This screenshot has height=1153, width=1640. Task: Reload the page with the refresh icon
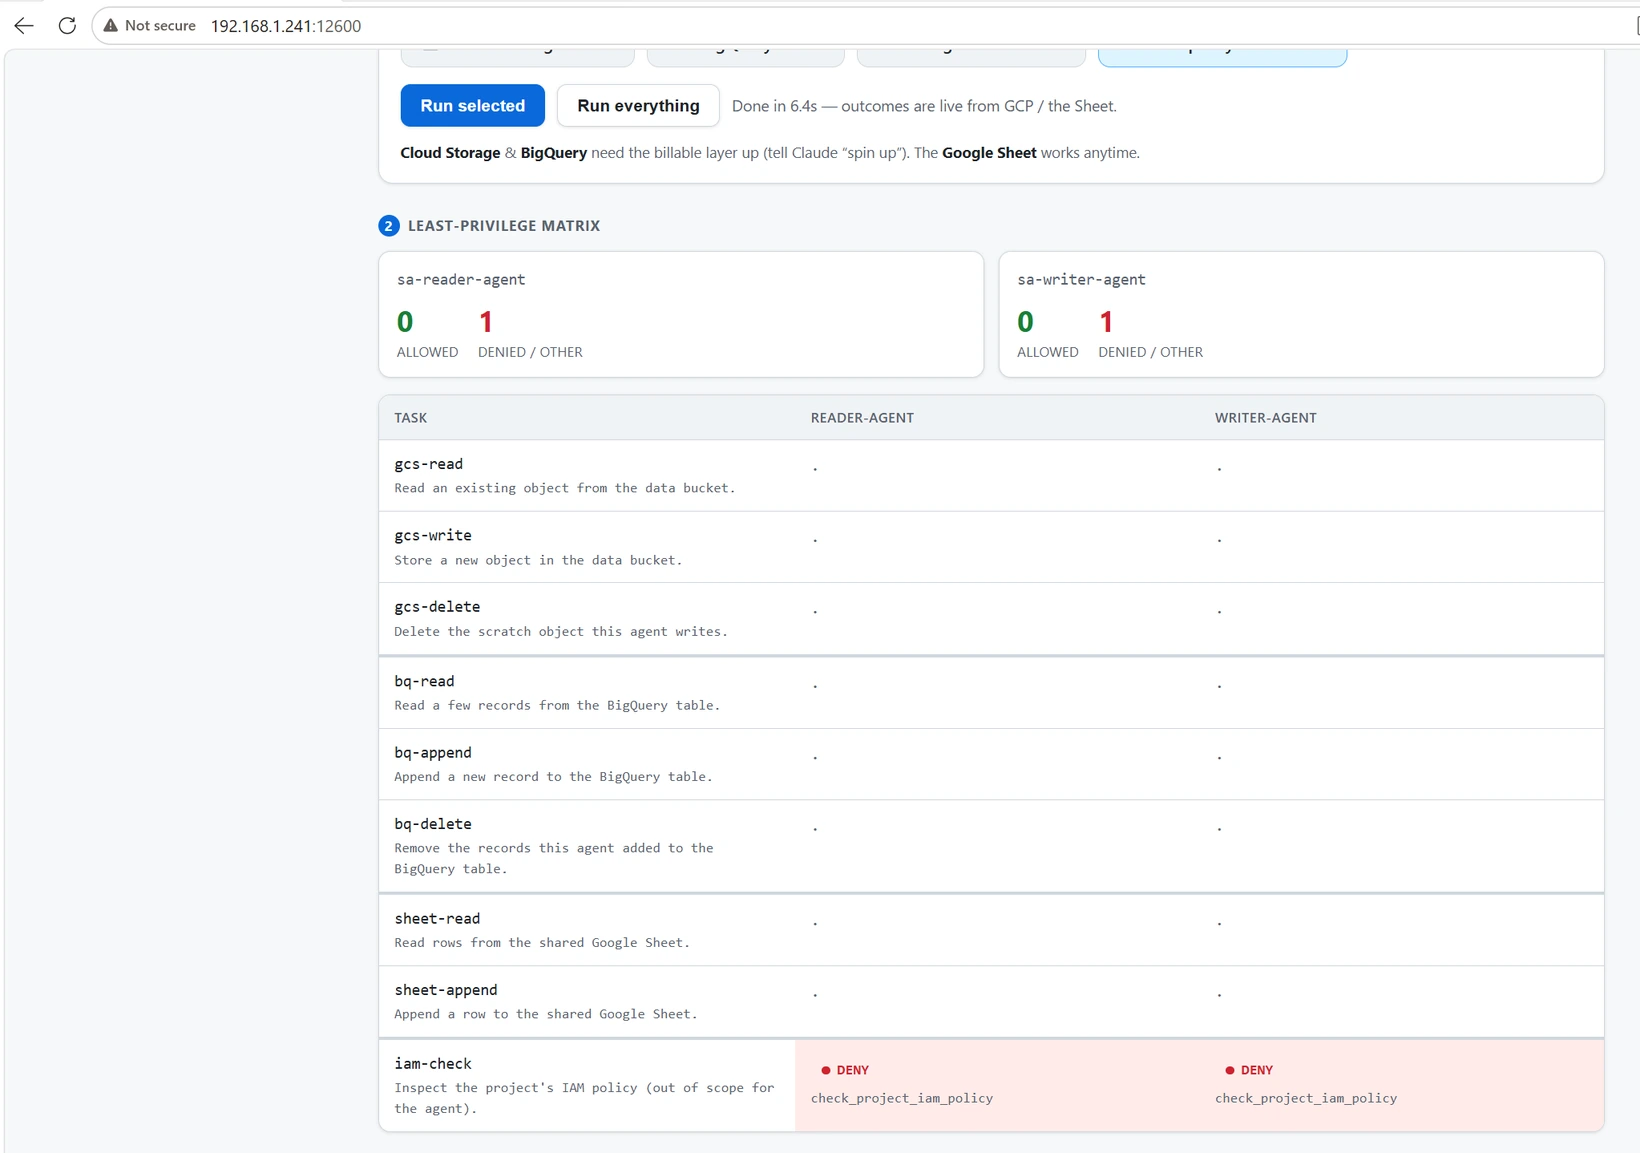[x=67, y=26]
